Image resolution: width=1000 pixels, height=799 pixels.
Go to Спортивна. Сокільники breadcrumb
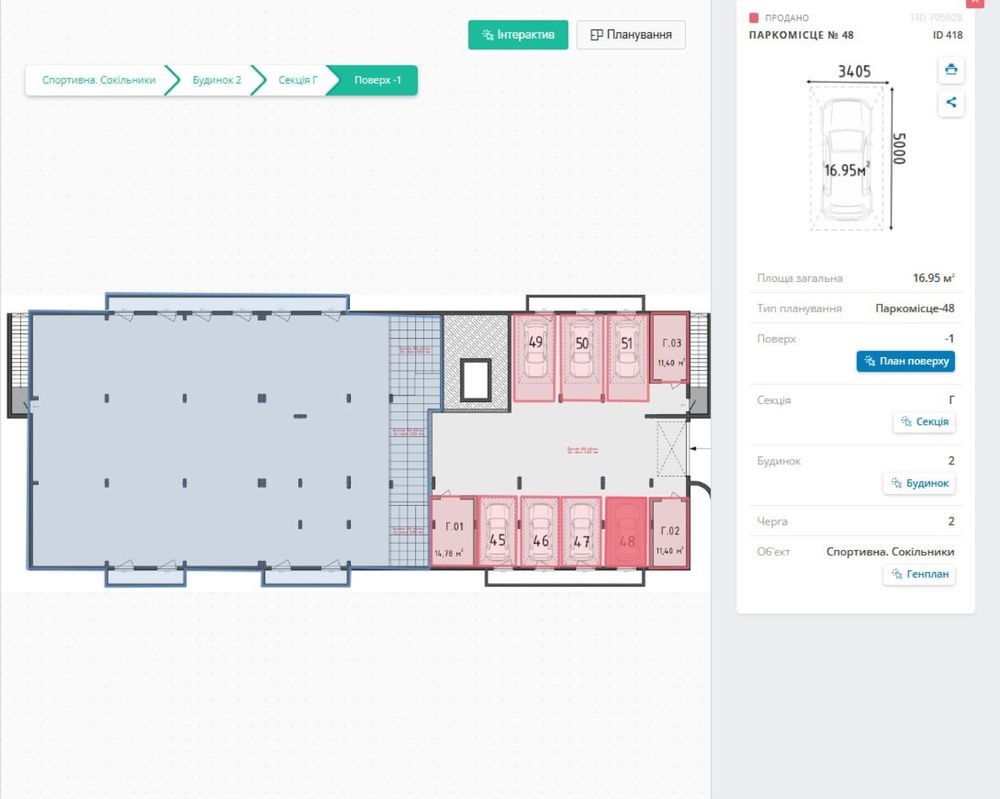[99, 80]
